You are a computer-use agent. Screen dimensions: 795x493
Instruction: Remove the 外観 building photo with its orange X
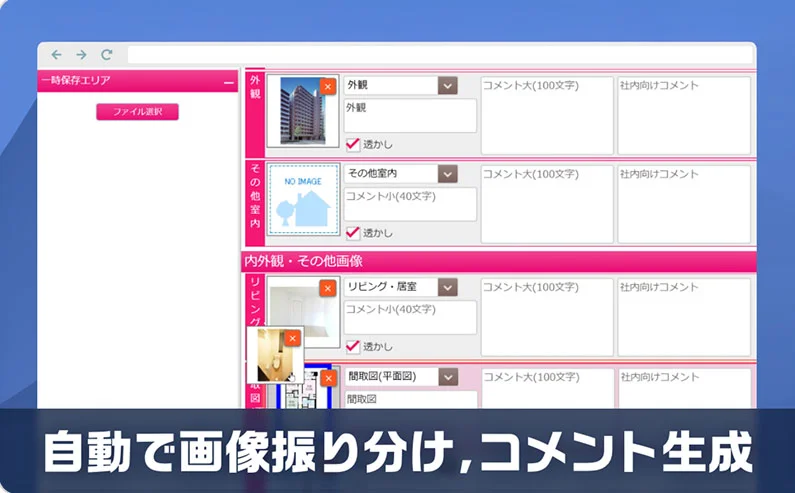pyautogui.click(x=328, y=87)
